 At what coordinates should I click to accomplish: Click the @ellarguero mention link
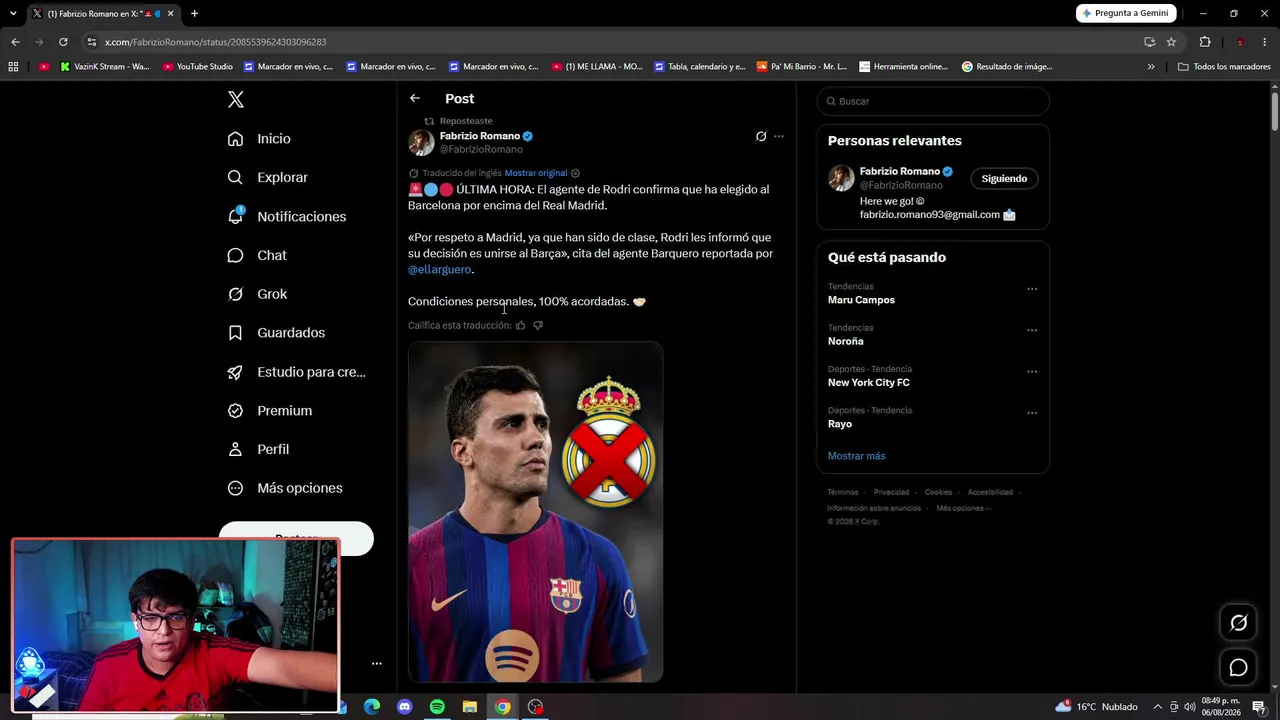(439, 269)
